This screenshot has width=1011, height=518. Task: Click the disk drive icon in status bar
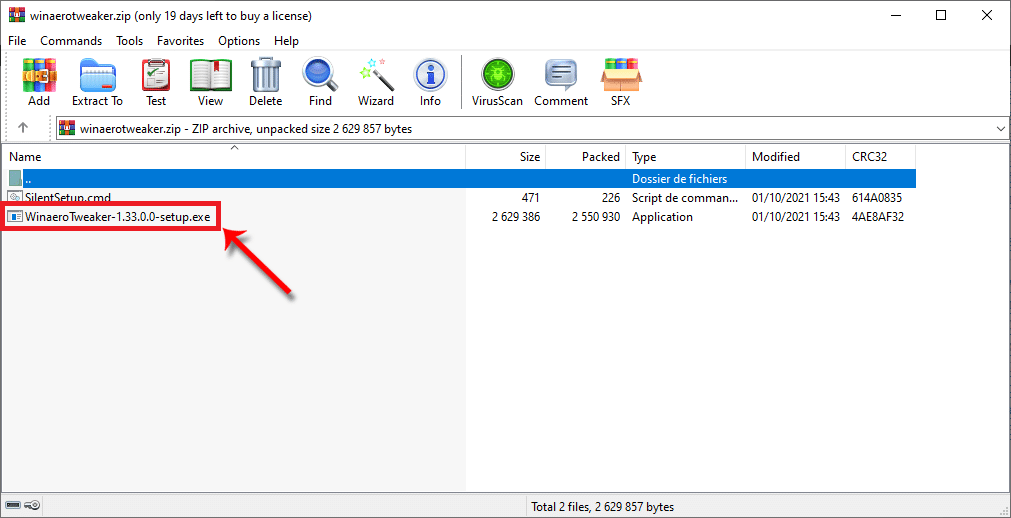click(x=13, y=505)
